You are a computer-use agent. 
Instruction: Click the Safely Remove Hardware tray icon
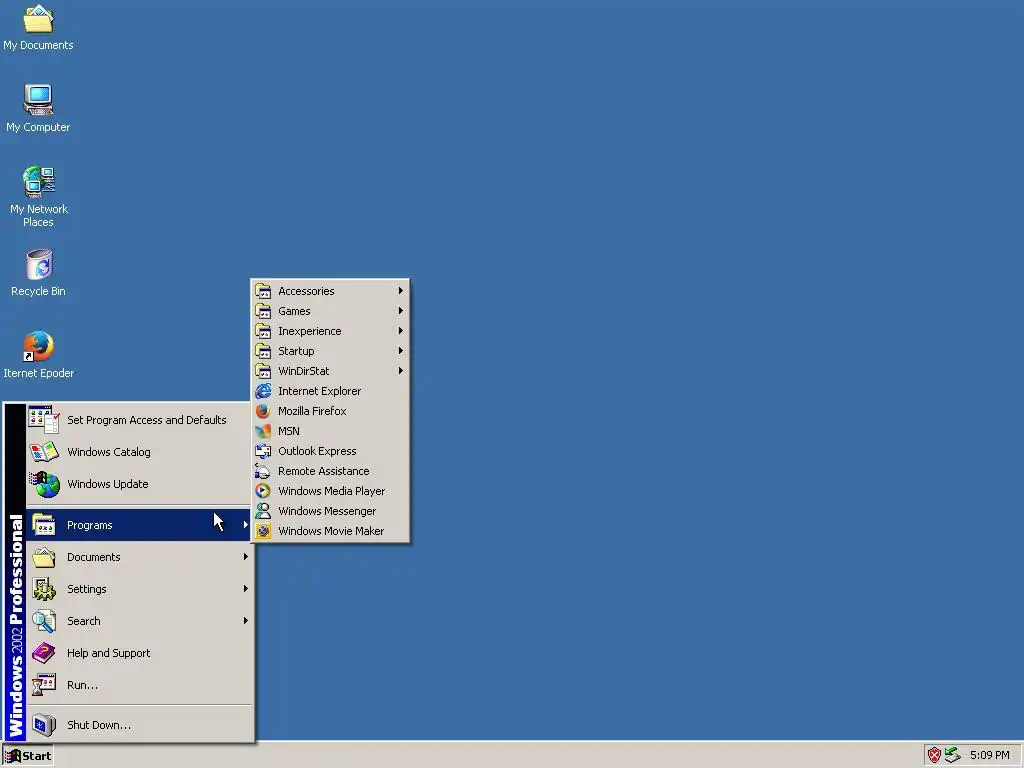tap(953, 755)
